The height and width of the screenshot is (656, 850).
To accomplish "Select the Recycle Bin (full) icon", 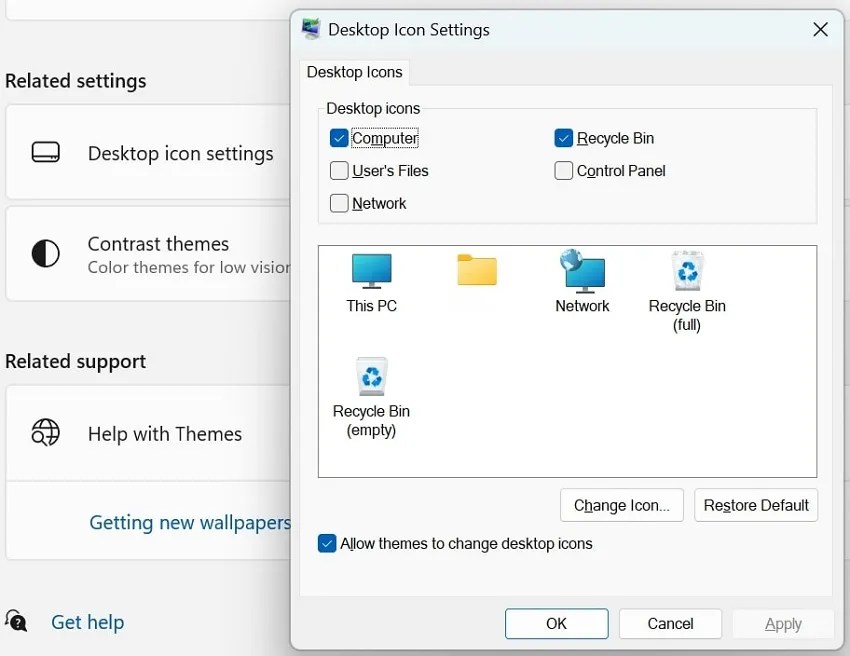I will [x=687, y=271].
